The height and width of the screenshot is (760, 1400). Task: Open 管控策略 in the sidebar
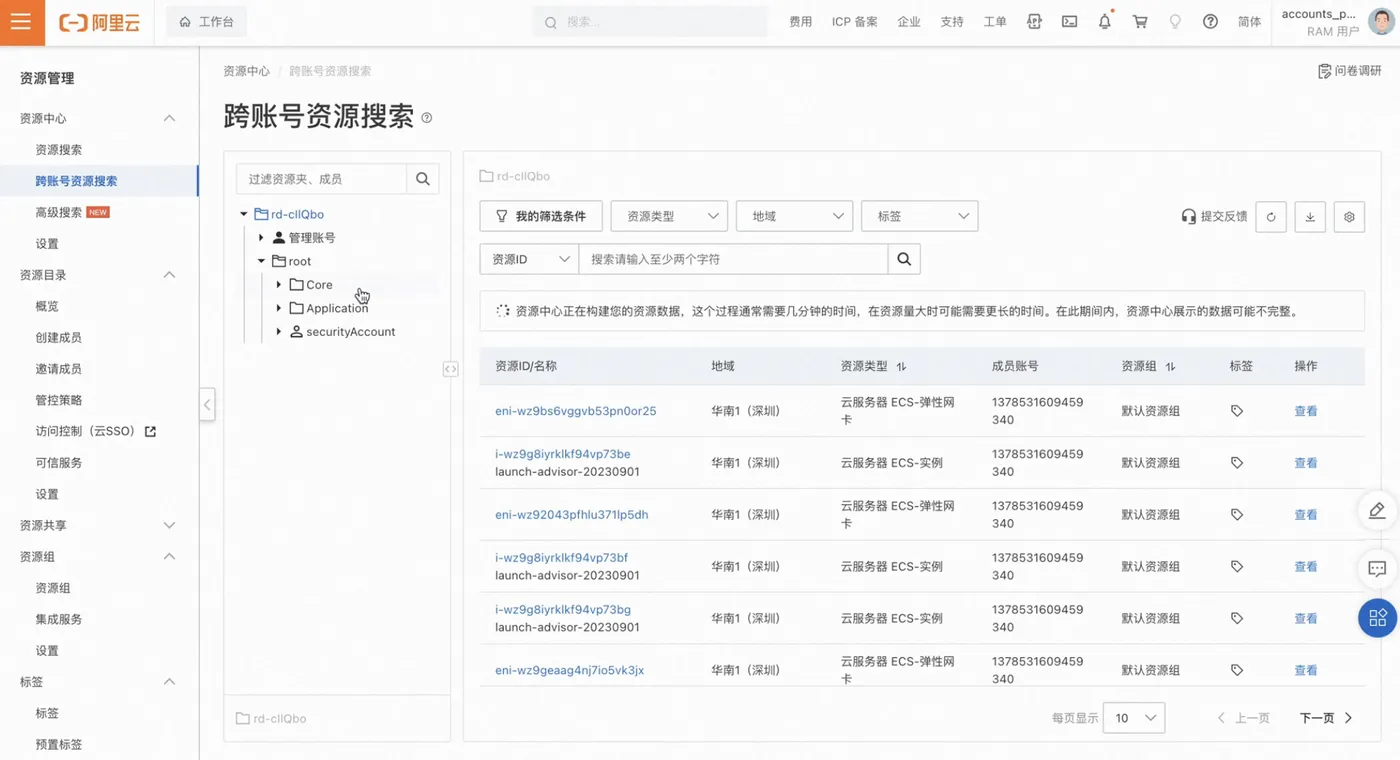pyautogui.click(x=59, y=400)
